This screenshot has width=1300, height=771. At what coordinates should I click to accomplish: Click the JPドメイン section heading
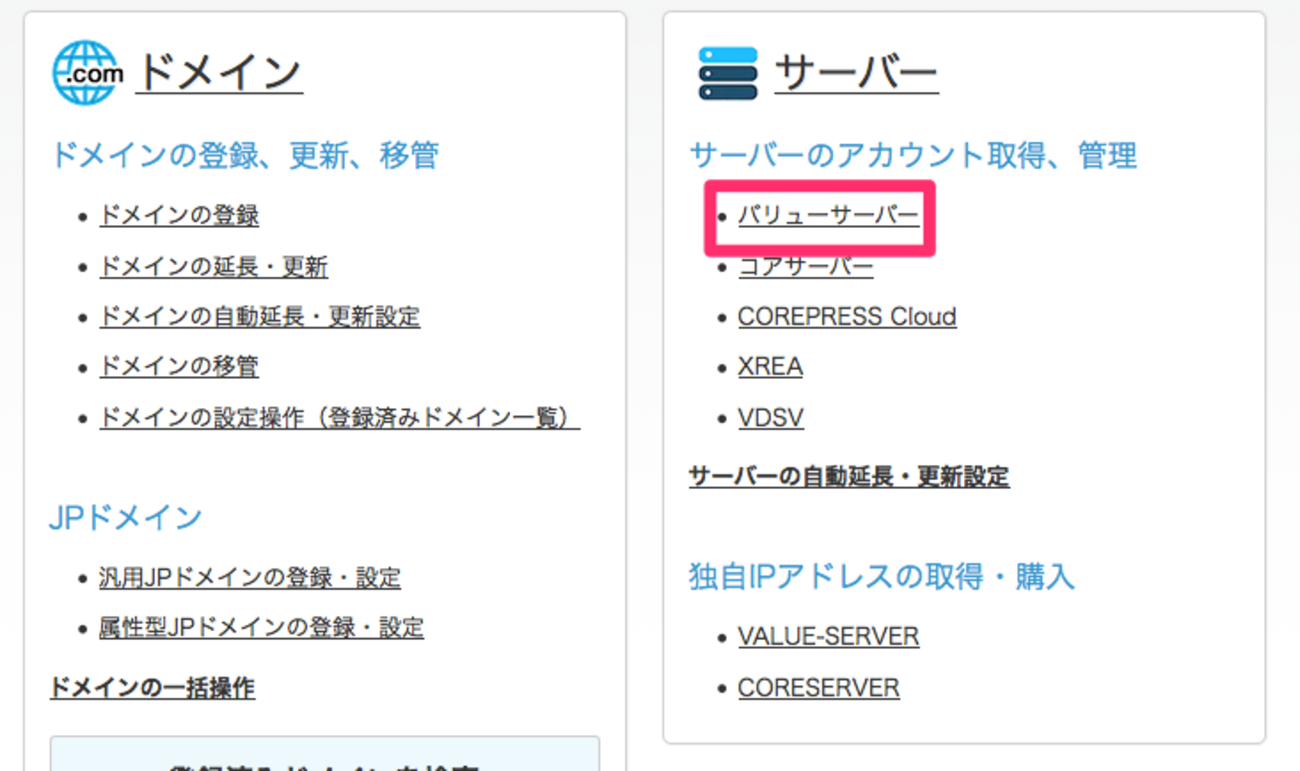pos(126,517)
